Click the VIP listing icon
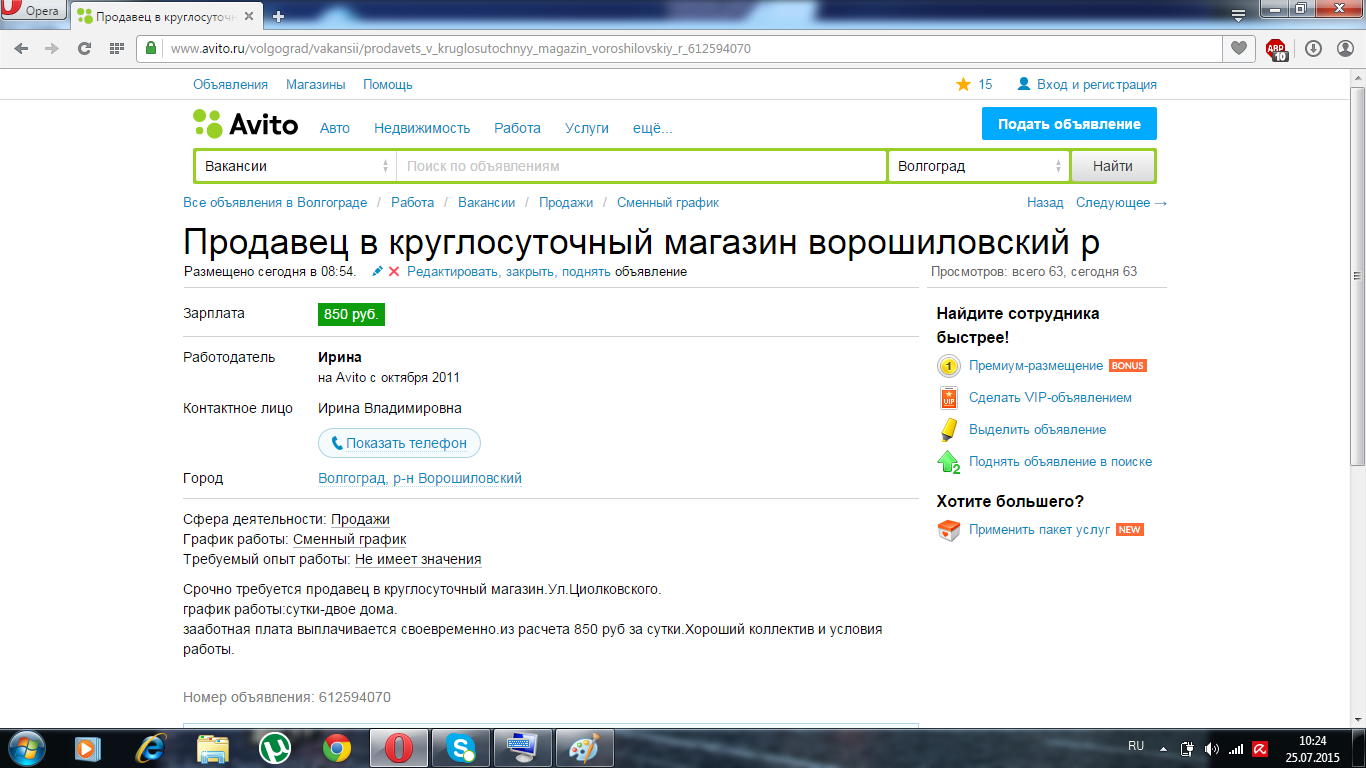The height and width of the screenshot is (768, 1366). pos(948,398)
